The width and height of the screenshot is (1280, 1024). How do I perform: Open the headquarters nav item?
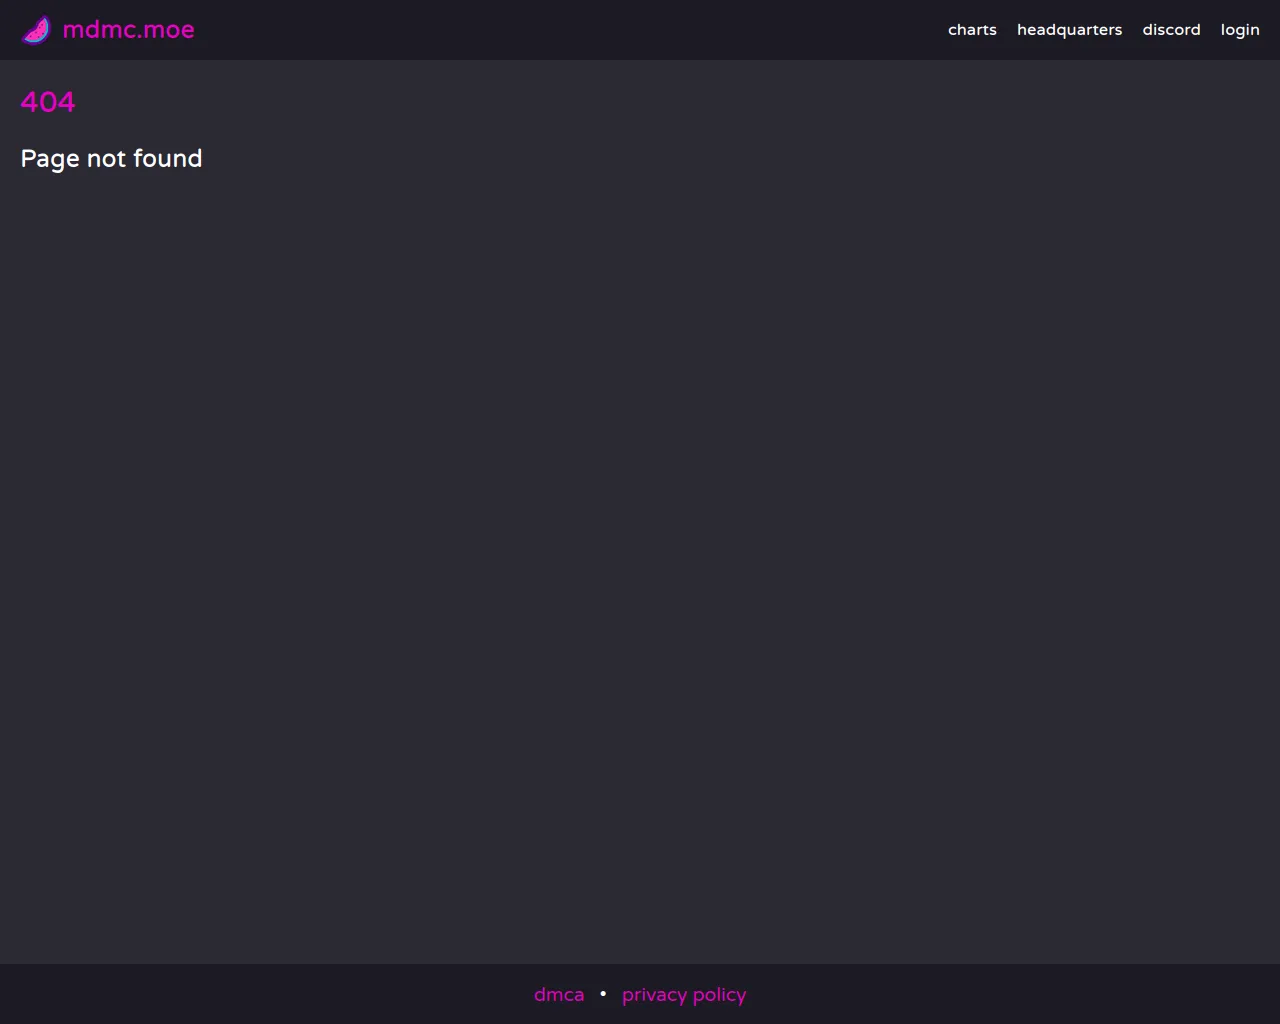tap(1069, 30)
